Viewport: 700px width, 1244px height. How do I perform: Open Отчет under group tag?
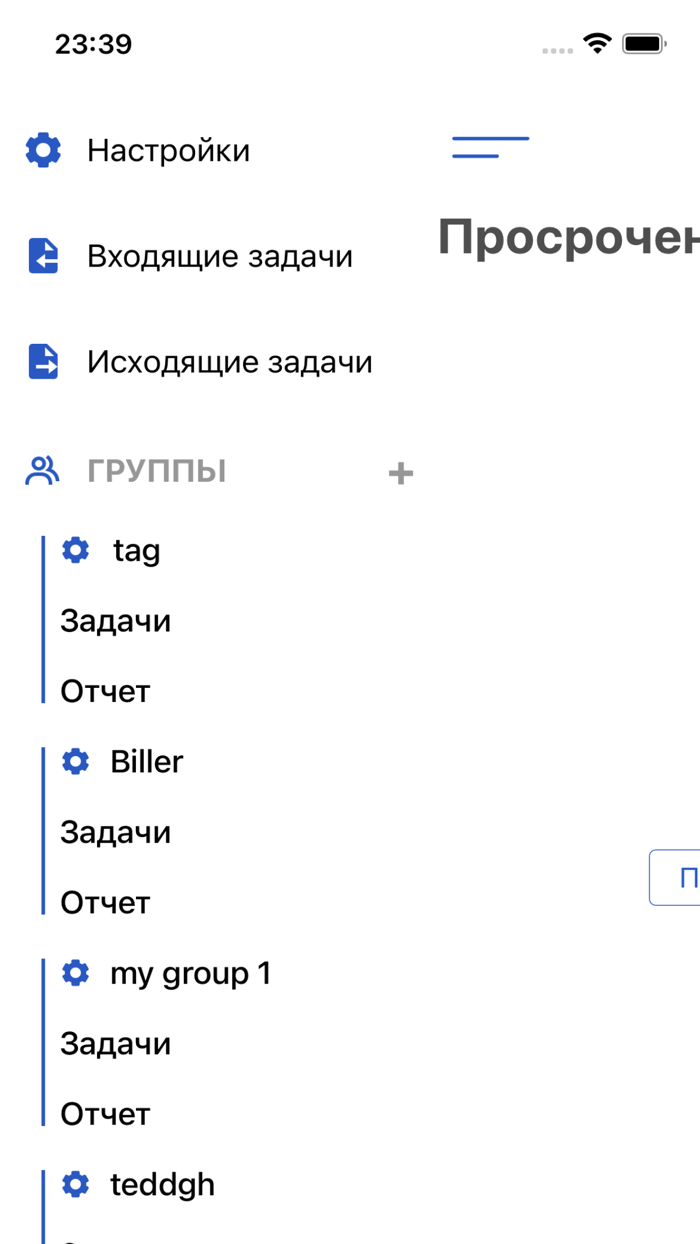[105, 691]
